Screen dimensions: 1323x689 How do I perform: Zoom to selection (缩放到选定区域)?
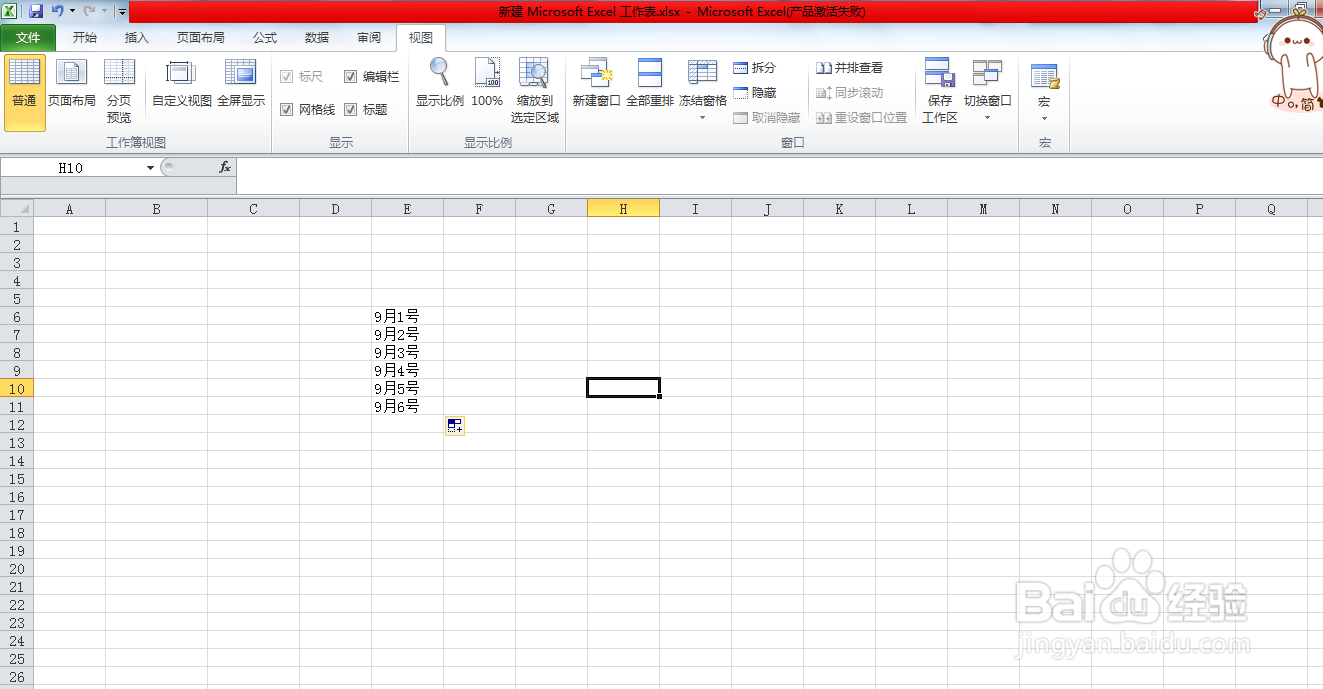point(535,93)
